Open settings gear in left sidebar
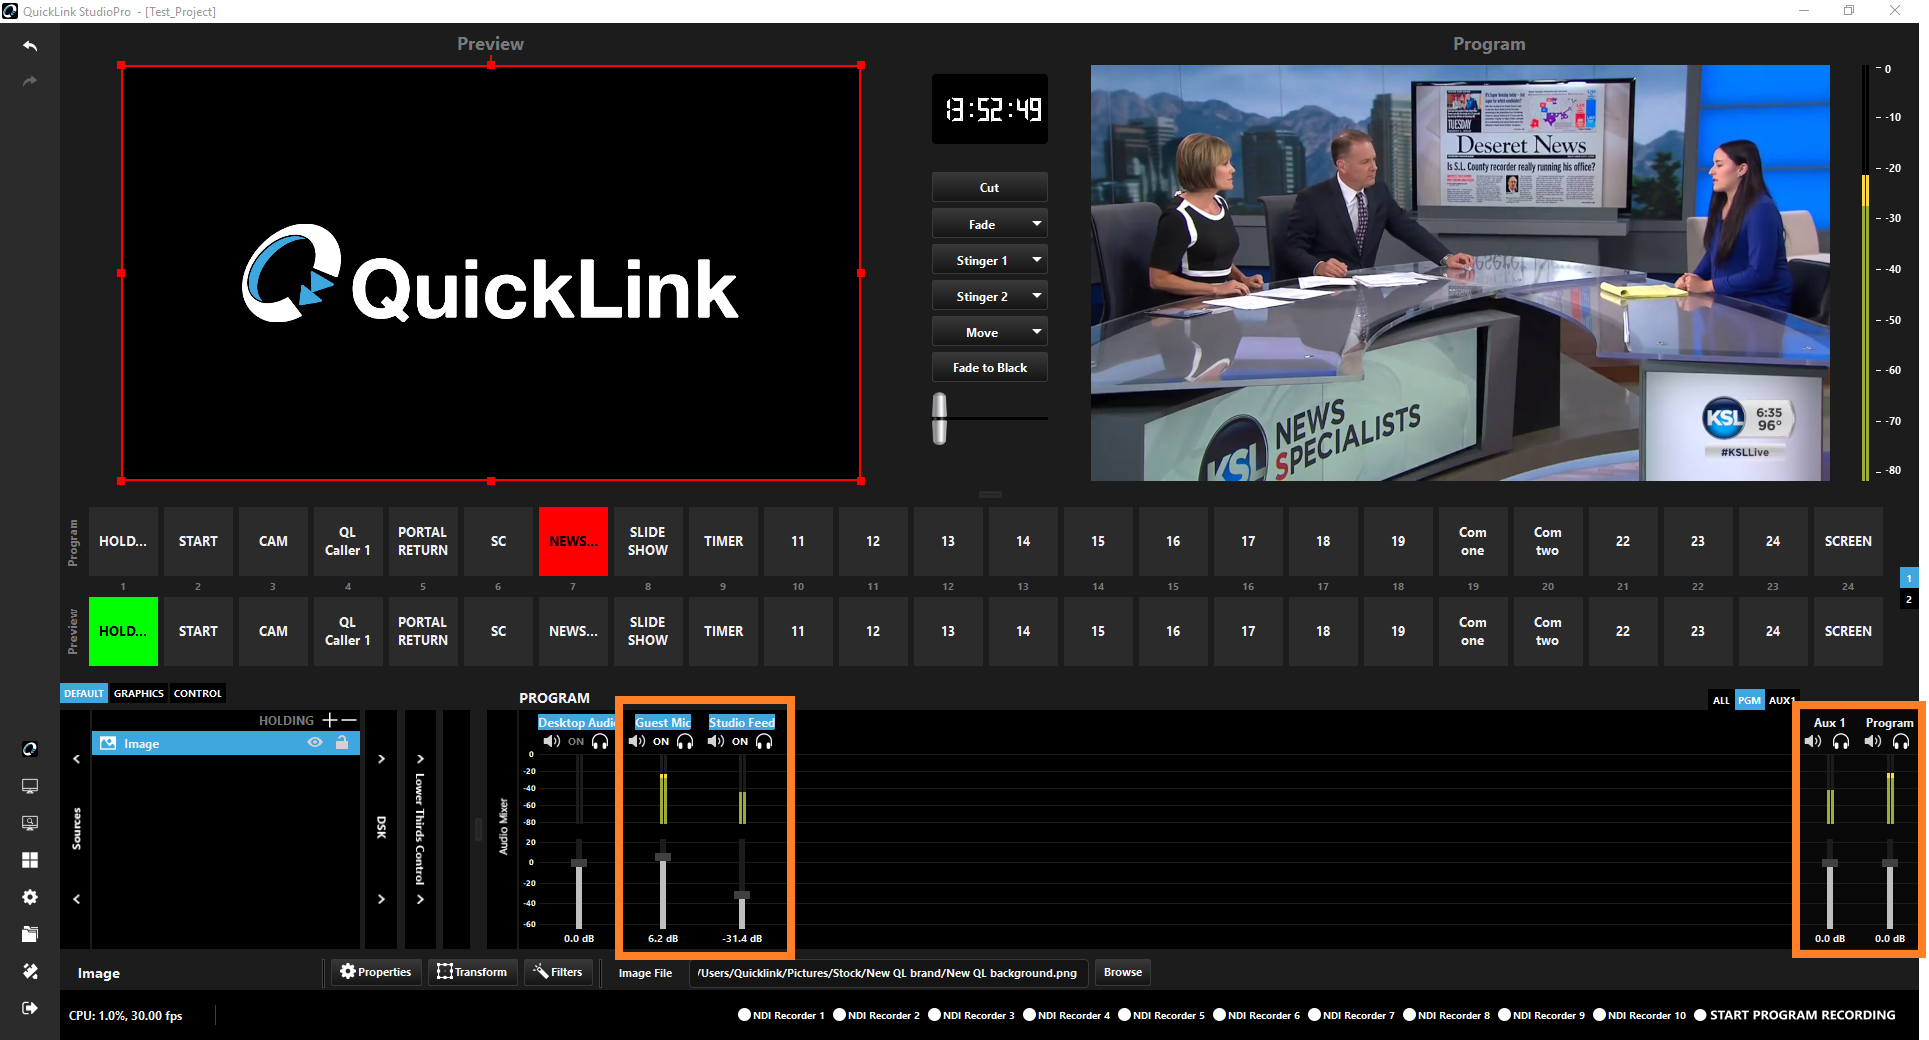The width and height of the screenshot is (1929, 1040). point(30,897)
